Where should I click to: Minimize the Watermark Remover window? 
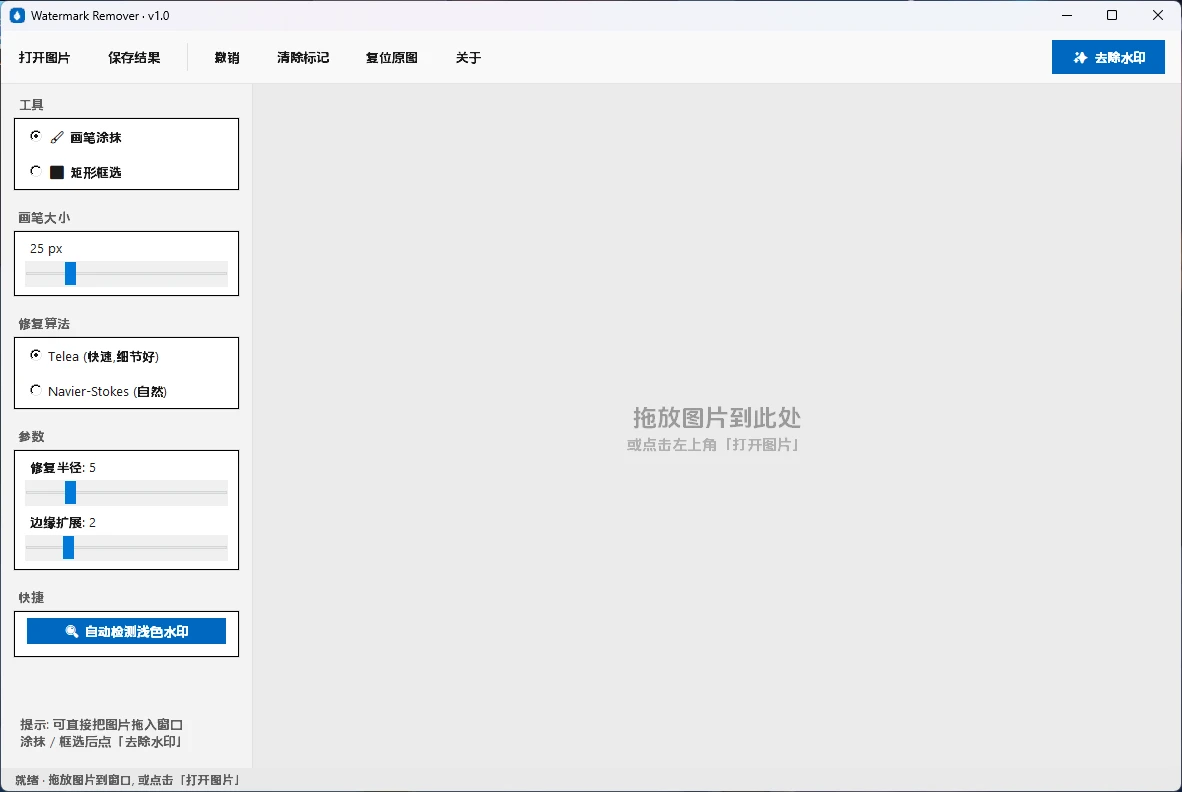1067,15
